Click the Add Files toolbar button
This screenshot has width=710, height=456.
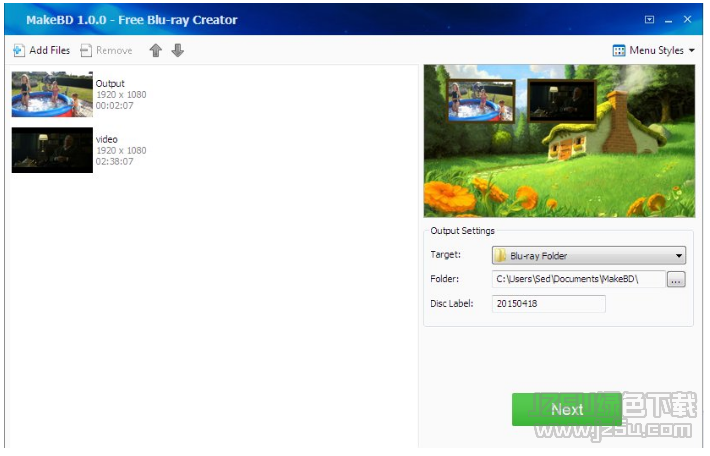pos(42,50)
